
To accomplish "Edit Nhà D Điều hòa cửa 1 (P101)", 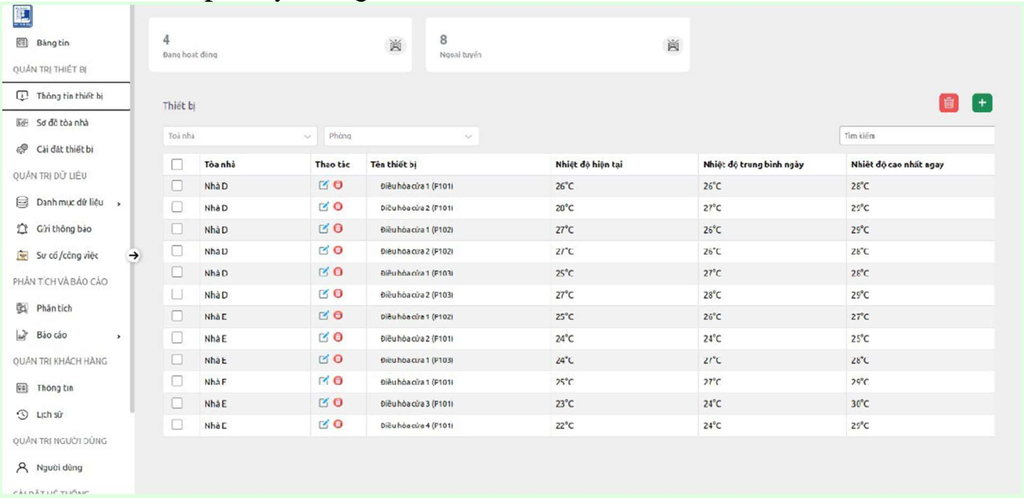I will (323, 185).
